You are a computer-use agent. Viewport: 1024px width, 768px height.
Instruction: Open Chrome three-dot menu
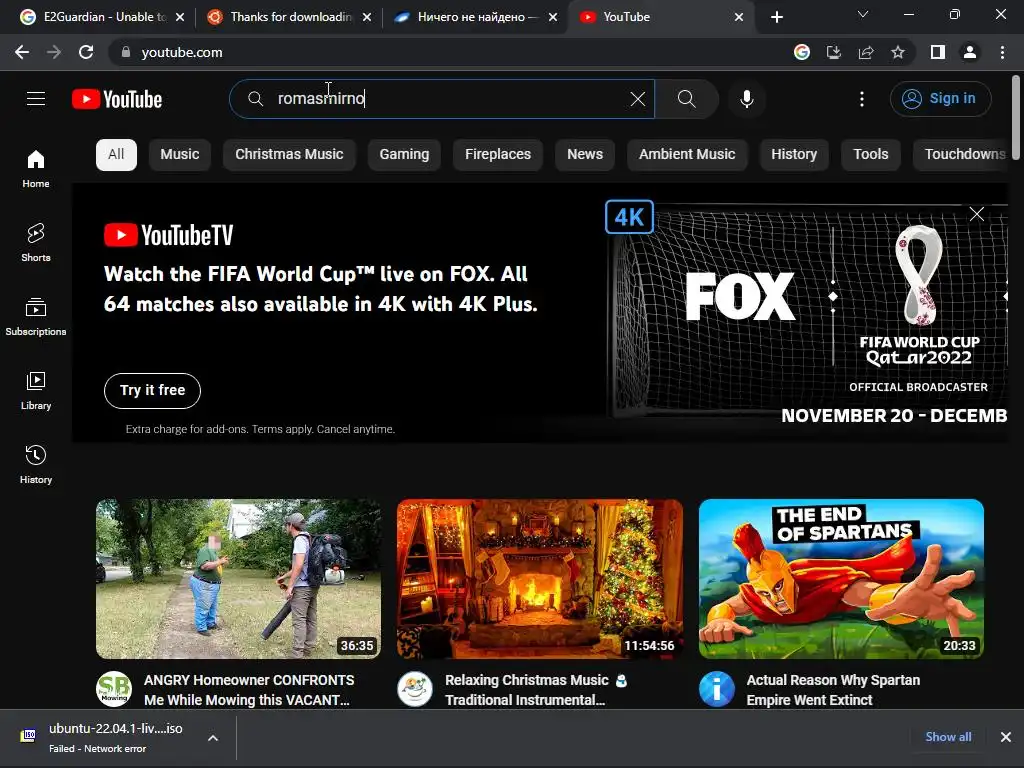click(1002, 52)
